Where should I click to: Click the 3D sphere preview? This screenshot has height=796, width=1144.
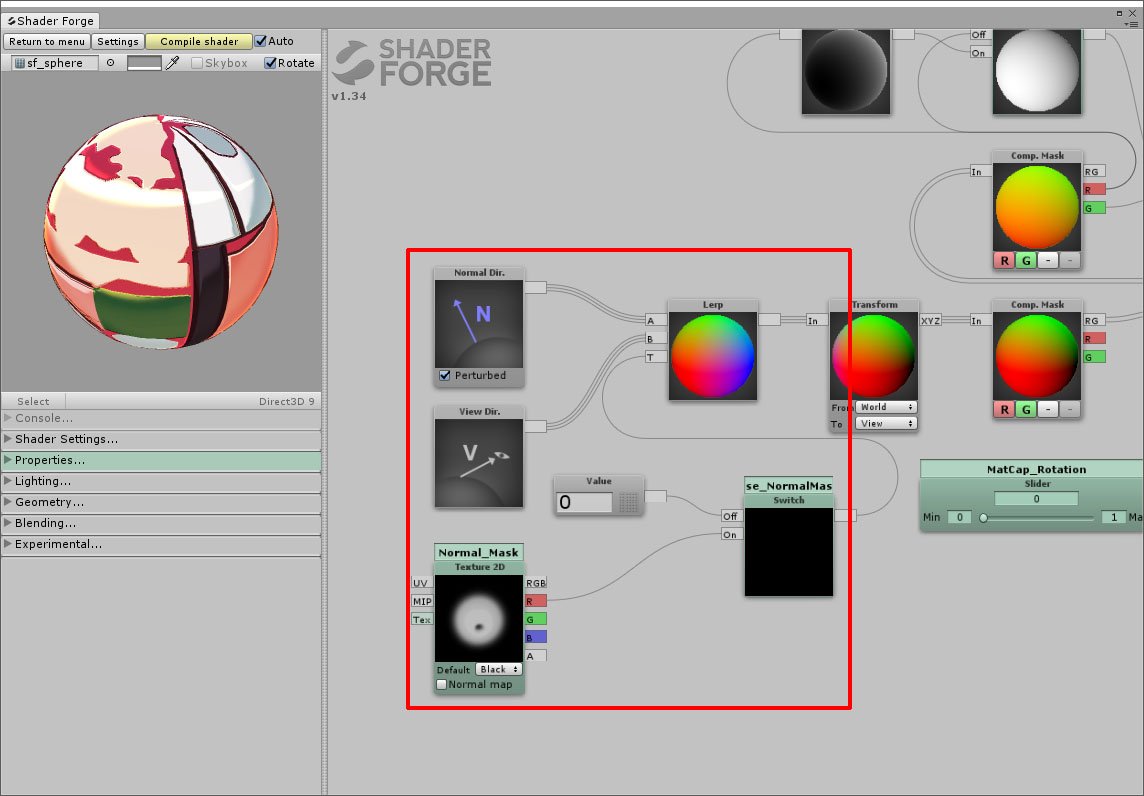coord(161,231)
